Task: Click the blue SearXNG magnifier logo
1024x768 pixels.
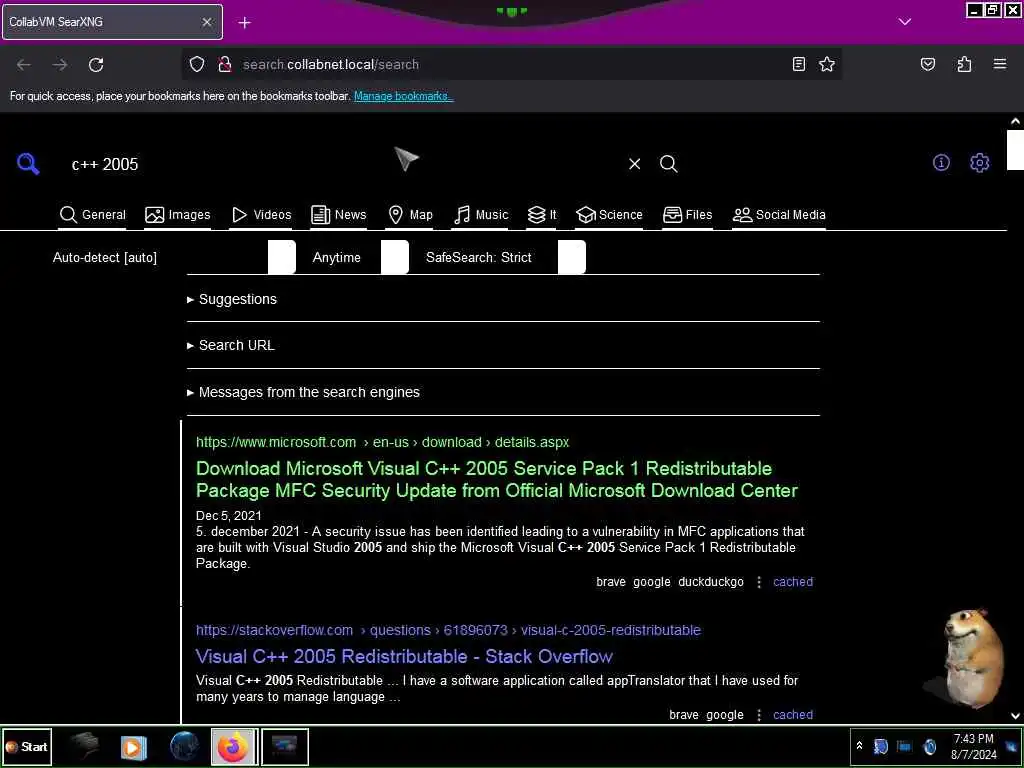Action: pos(28,163)
